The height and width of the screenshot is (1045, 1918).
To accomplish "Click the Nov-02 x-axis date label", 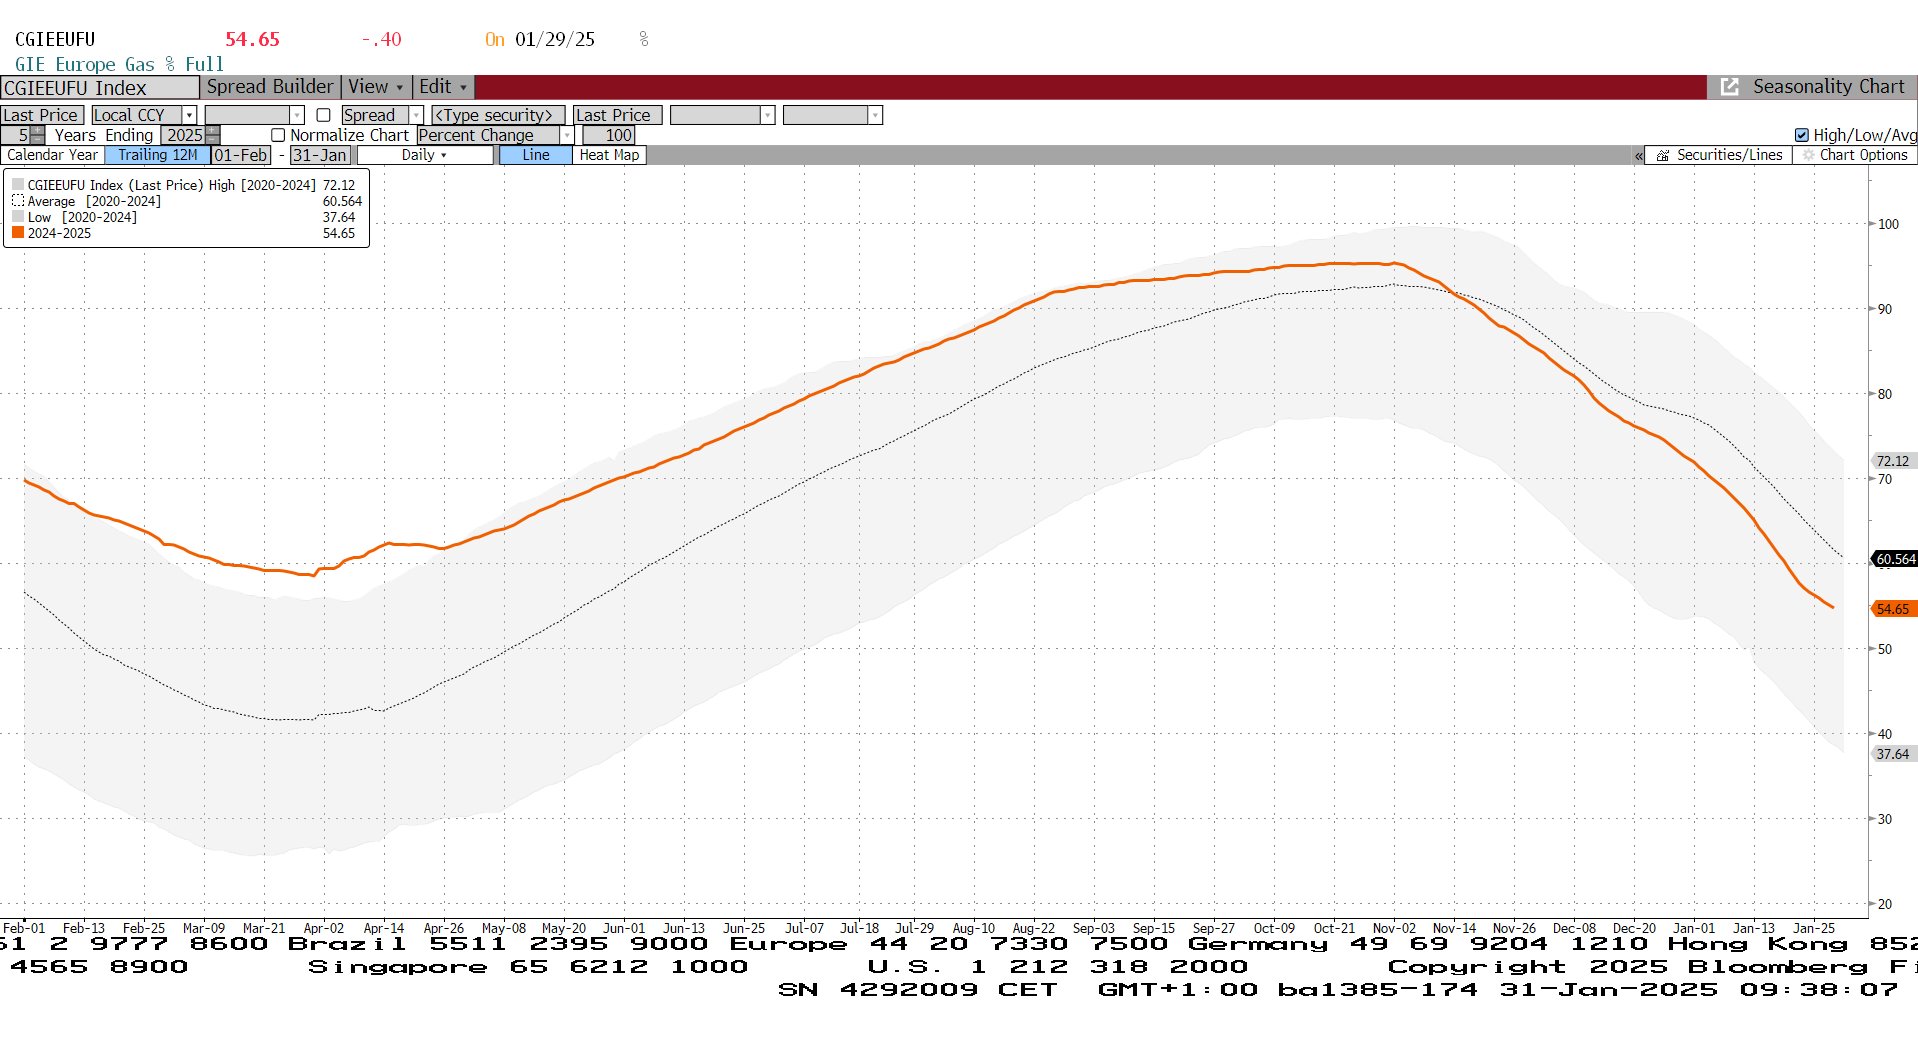I will click(x=1394, y=928).
